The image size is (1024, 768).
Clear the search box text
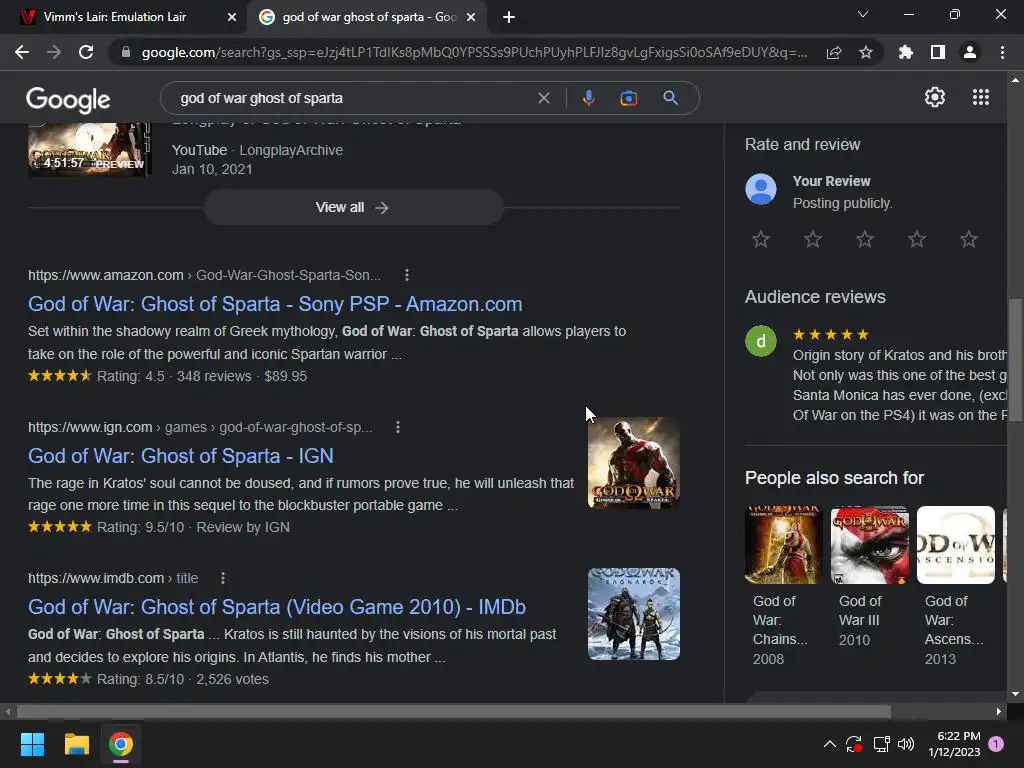(x=543, y=98)
